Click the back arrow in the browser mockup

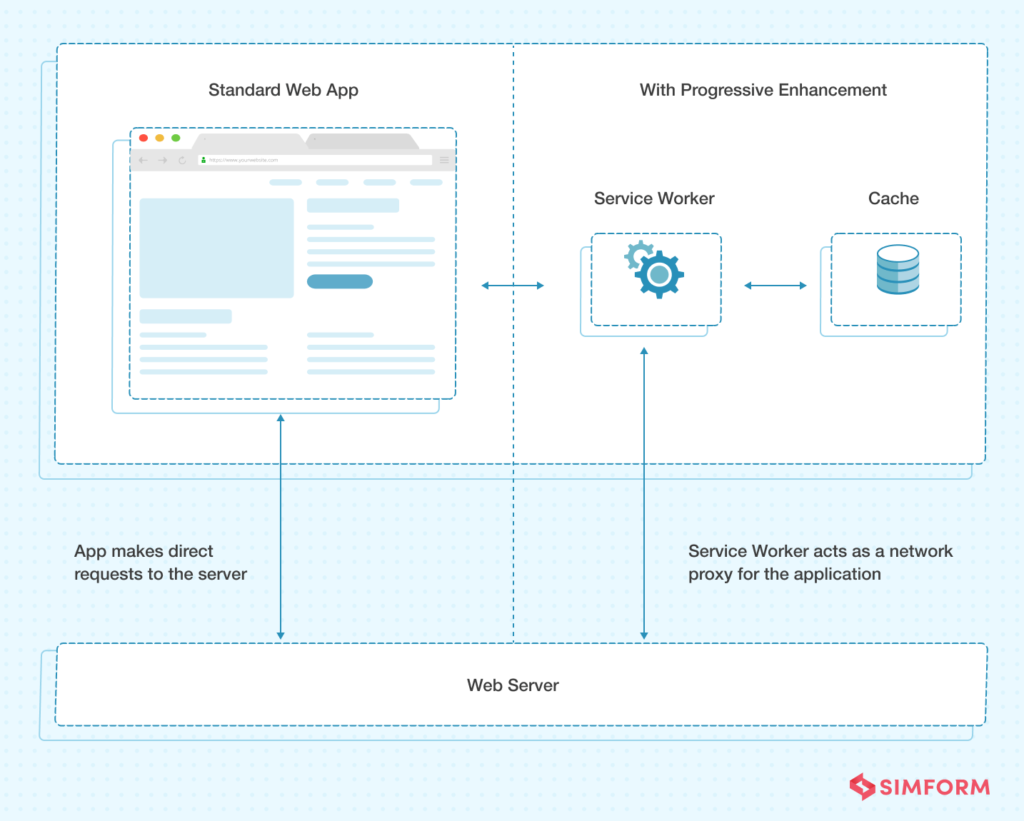(x=142, y=159)
